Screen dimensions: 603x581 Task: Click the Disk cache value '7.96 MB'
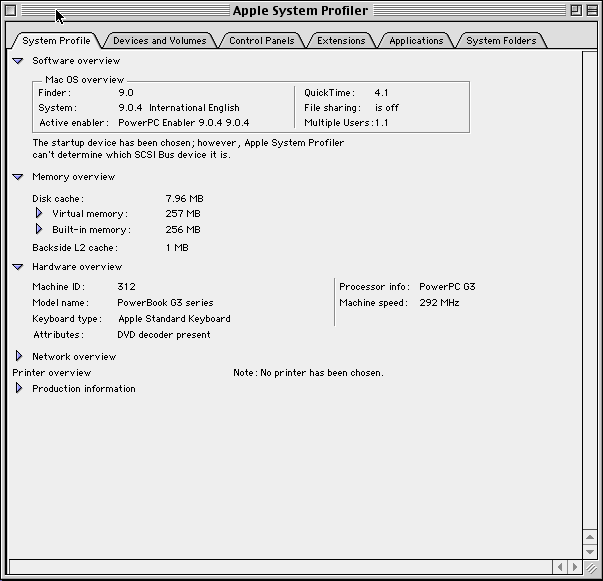point(185,198)
